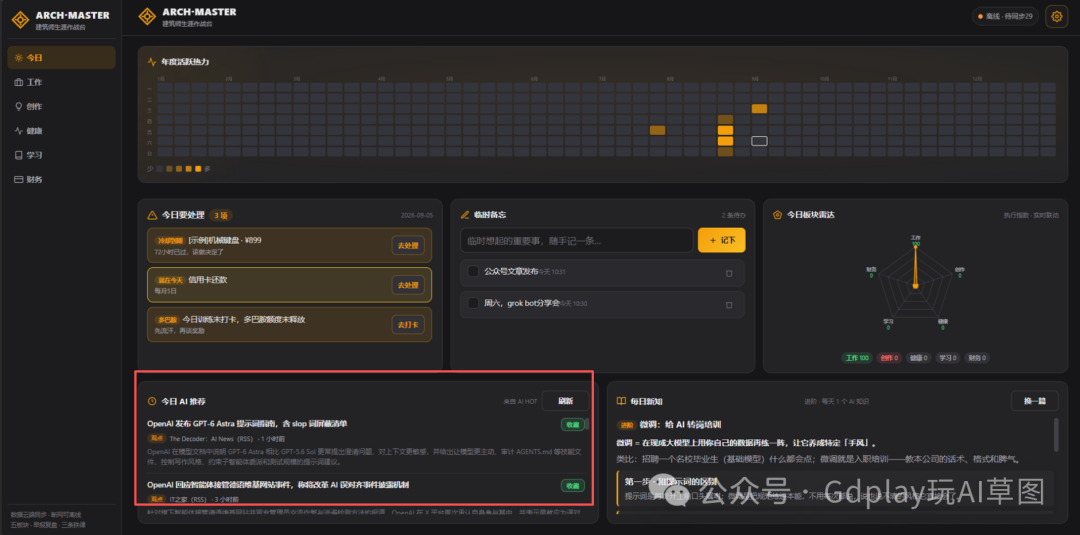Click the 来自 AI HOT source label
Screen dimensions: 1080x535
520,401
